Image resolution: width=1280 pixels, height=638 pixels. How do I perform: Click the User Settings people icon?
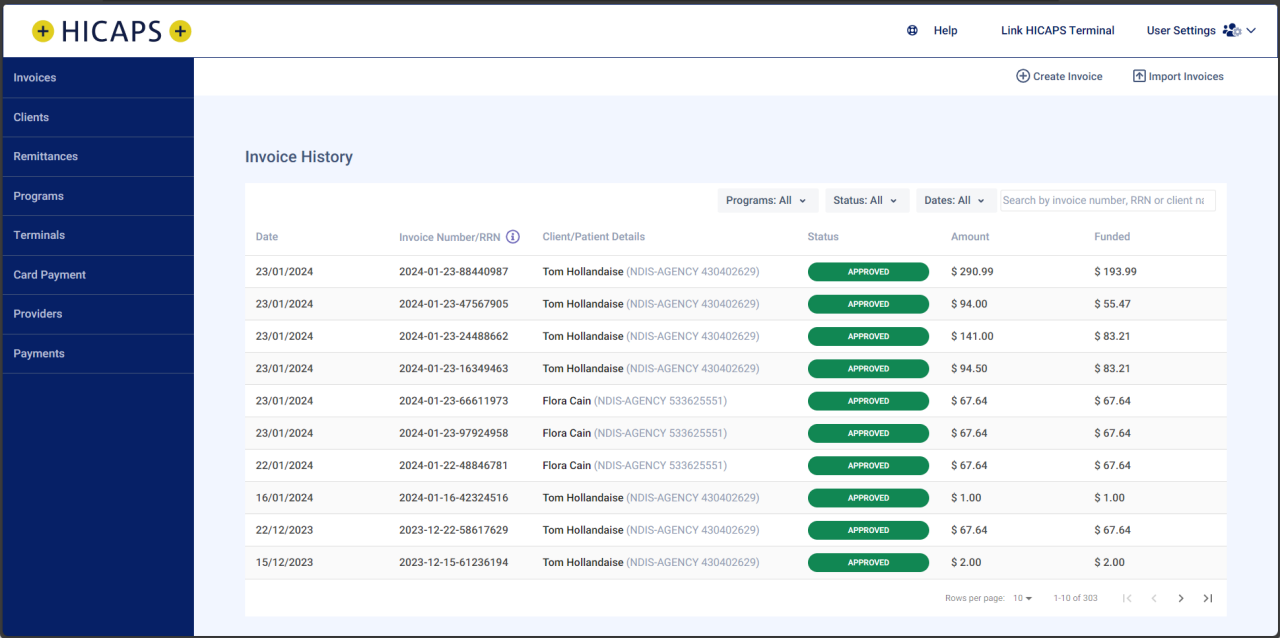(x=1233, y=30)
